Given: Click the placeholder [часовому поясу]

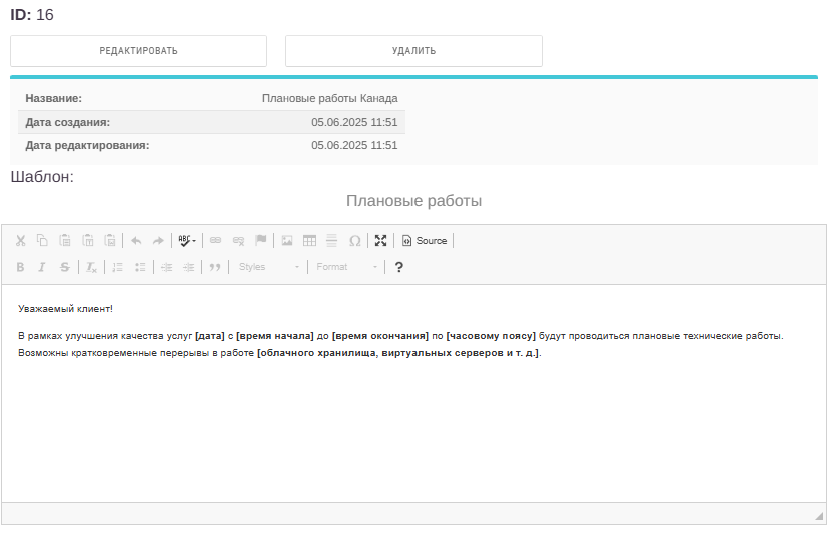Looking at the screenshot, I should pos(491,336).
